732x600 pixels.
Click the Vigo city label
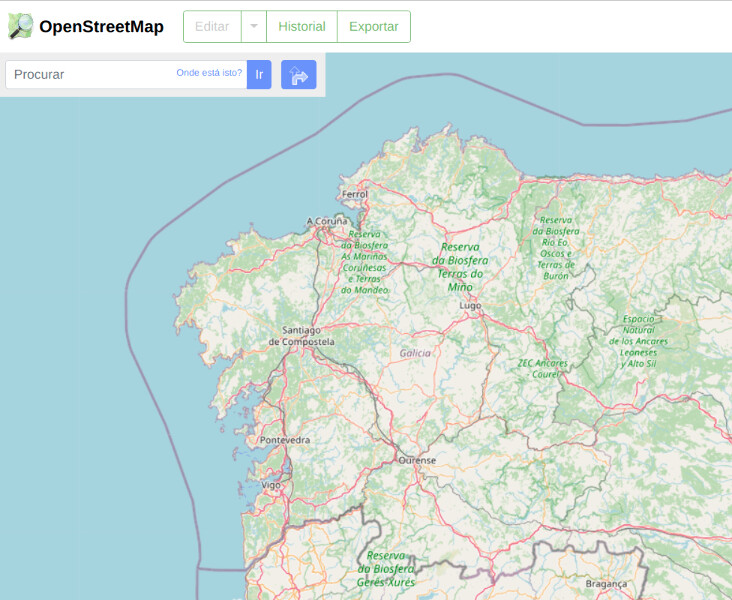tap(271, 484)
